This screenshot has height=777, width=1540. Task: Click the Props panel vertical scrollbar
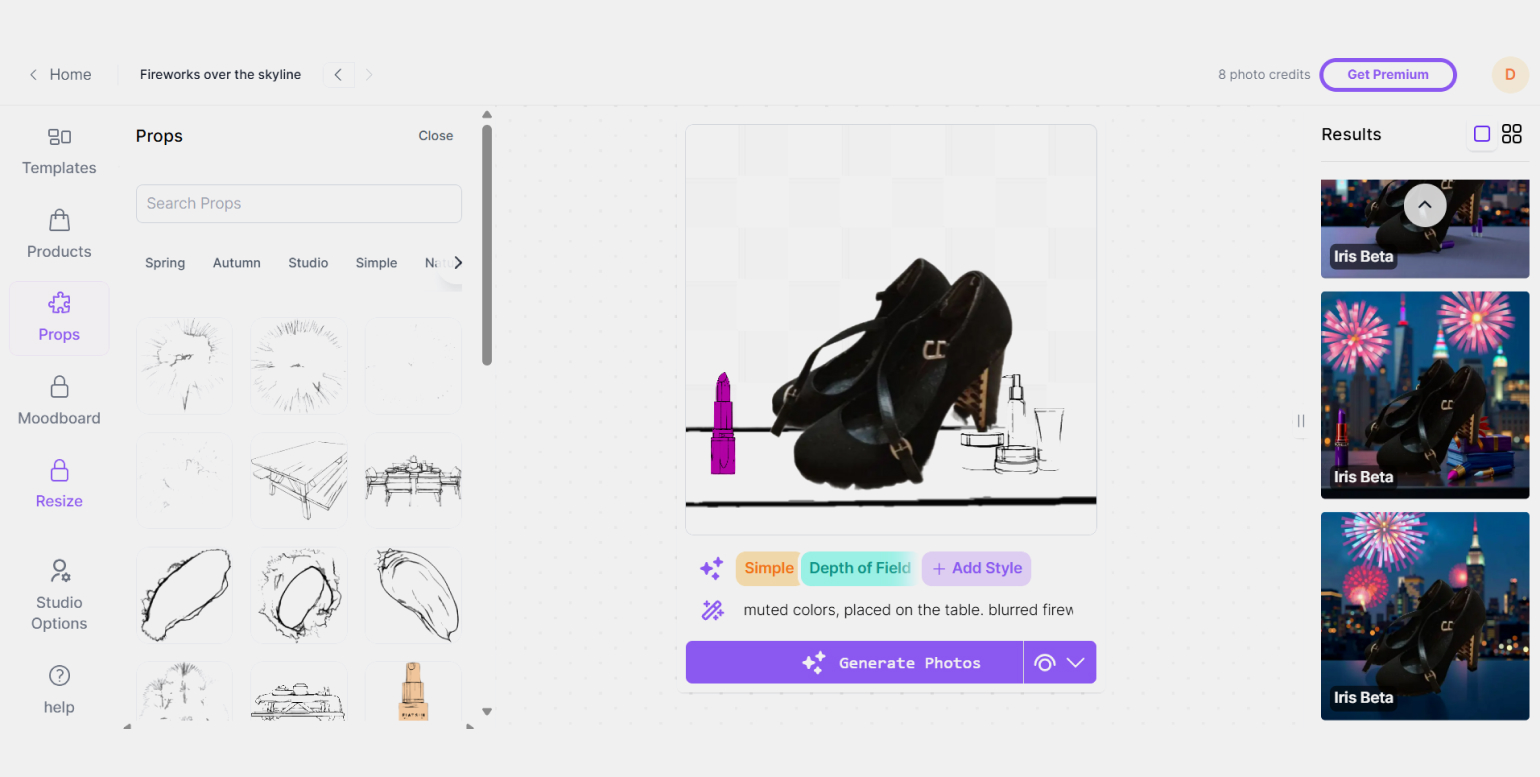(487, 245)
